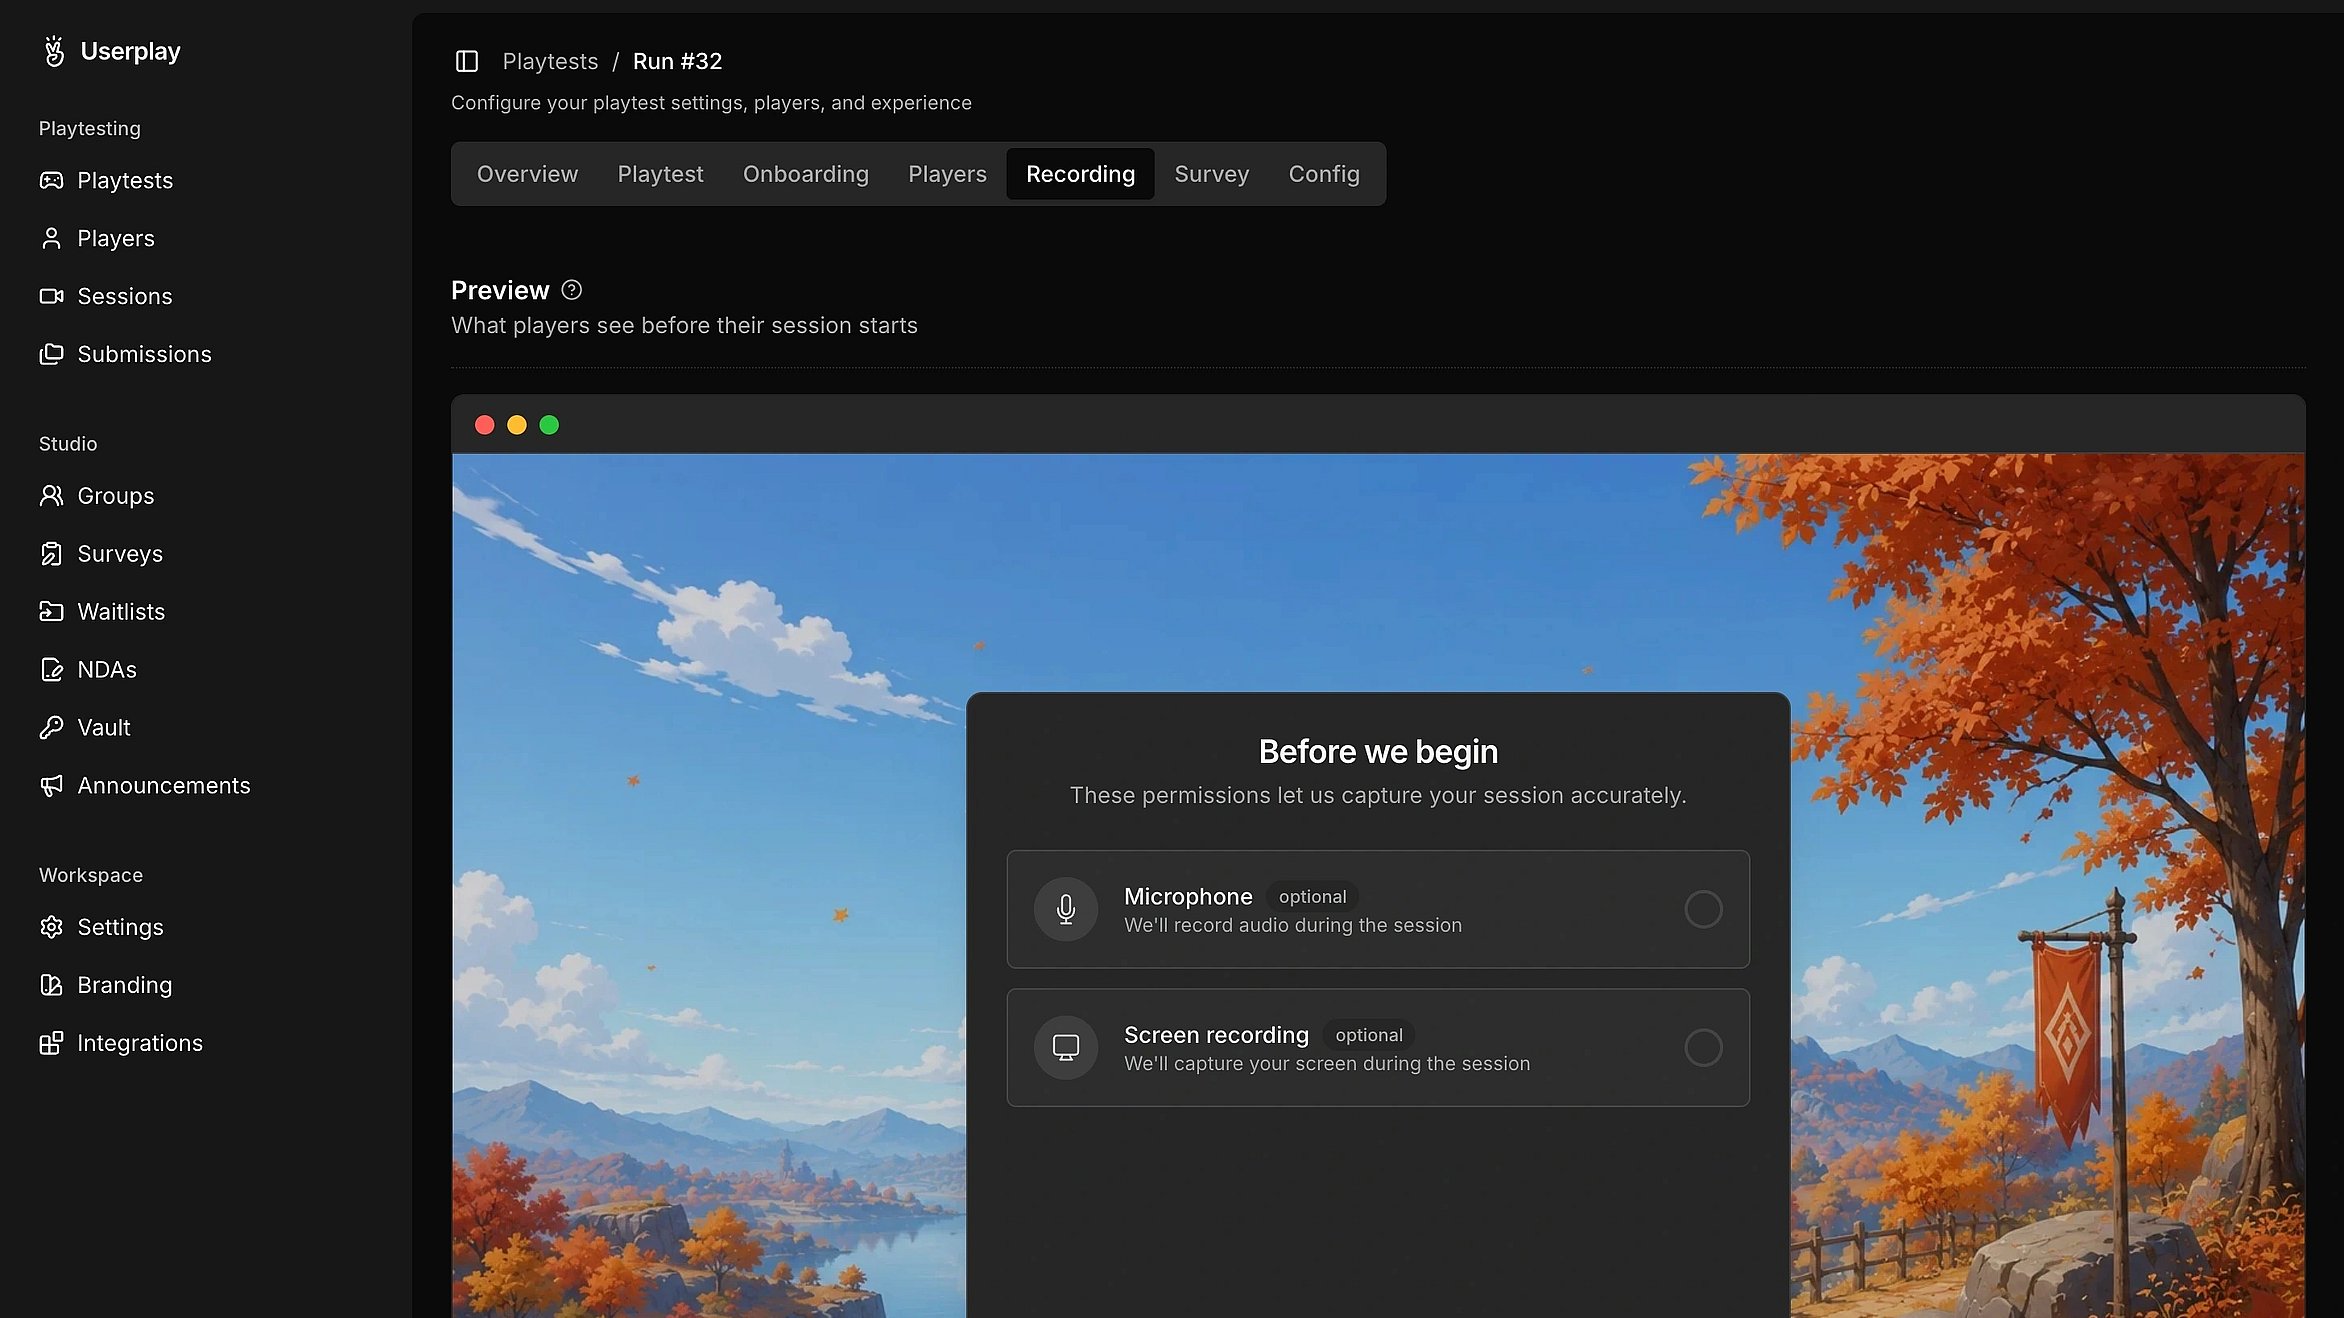
Task: Toggle the sidebar panel icon
Action: point(467,61)
